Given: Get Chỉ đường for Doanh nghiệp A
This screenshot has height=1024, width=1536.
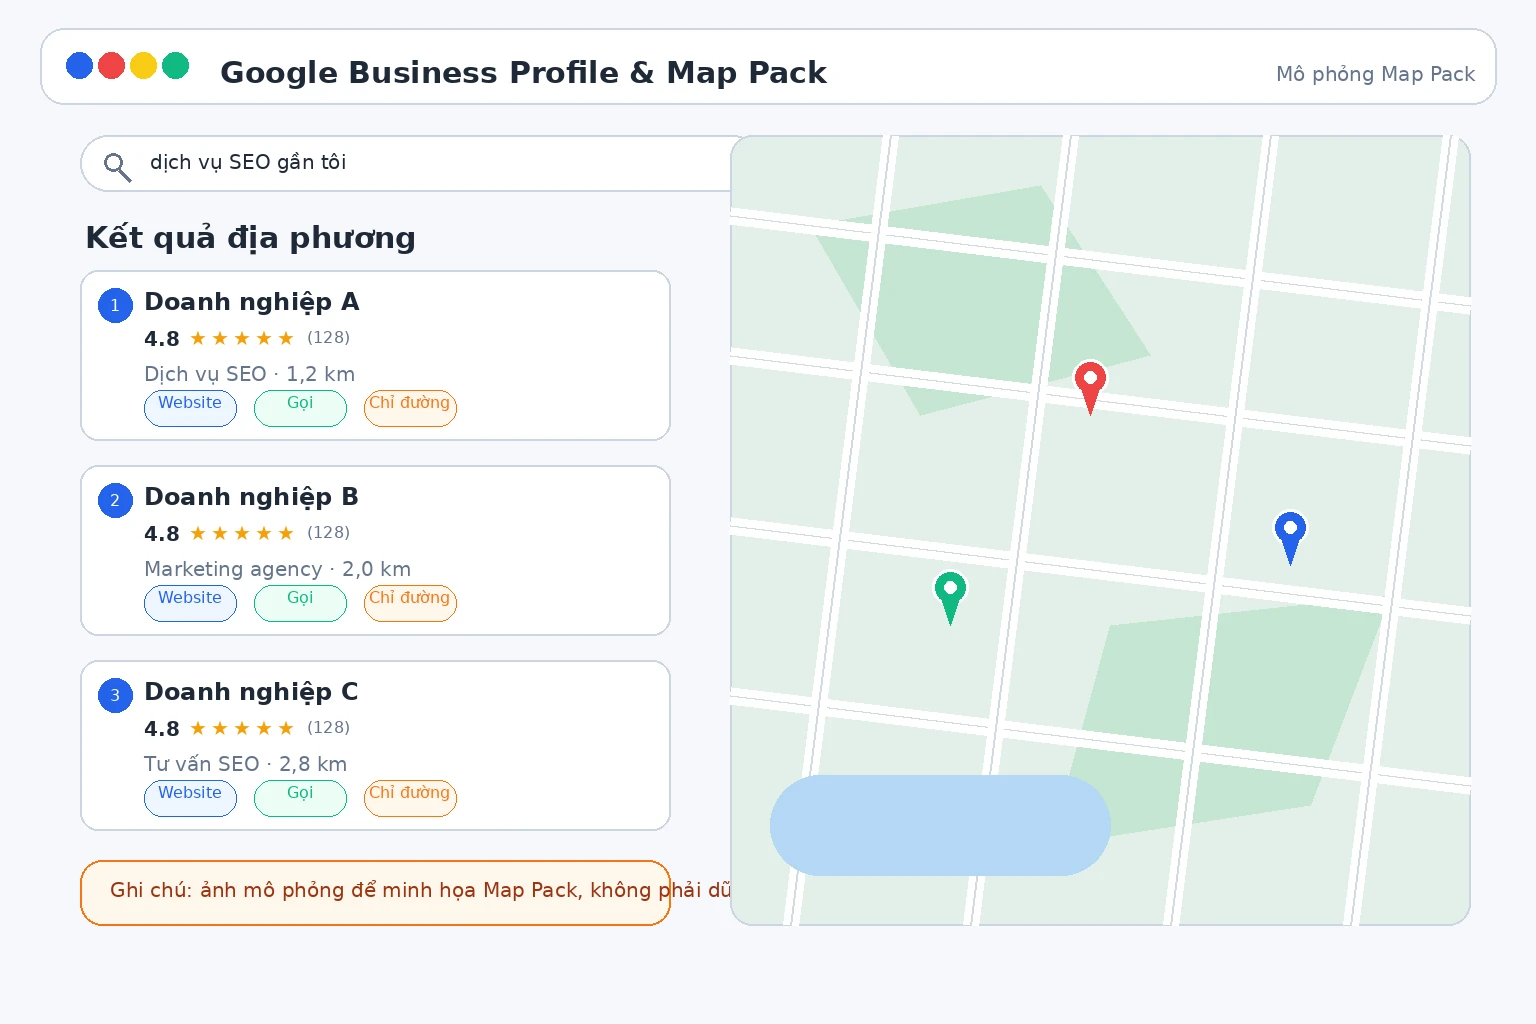Looking at the screenshot, I should (410, 408).
